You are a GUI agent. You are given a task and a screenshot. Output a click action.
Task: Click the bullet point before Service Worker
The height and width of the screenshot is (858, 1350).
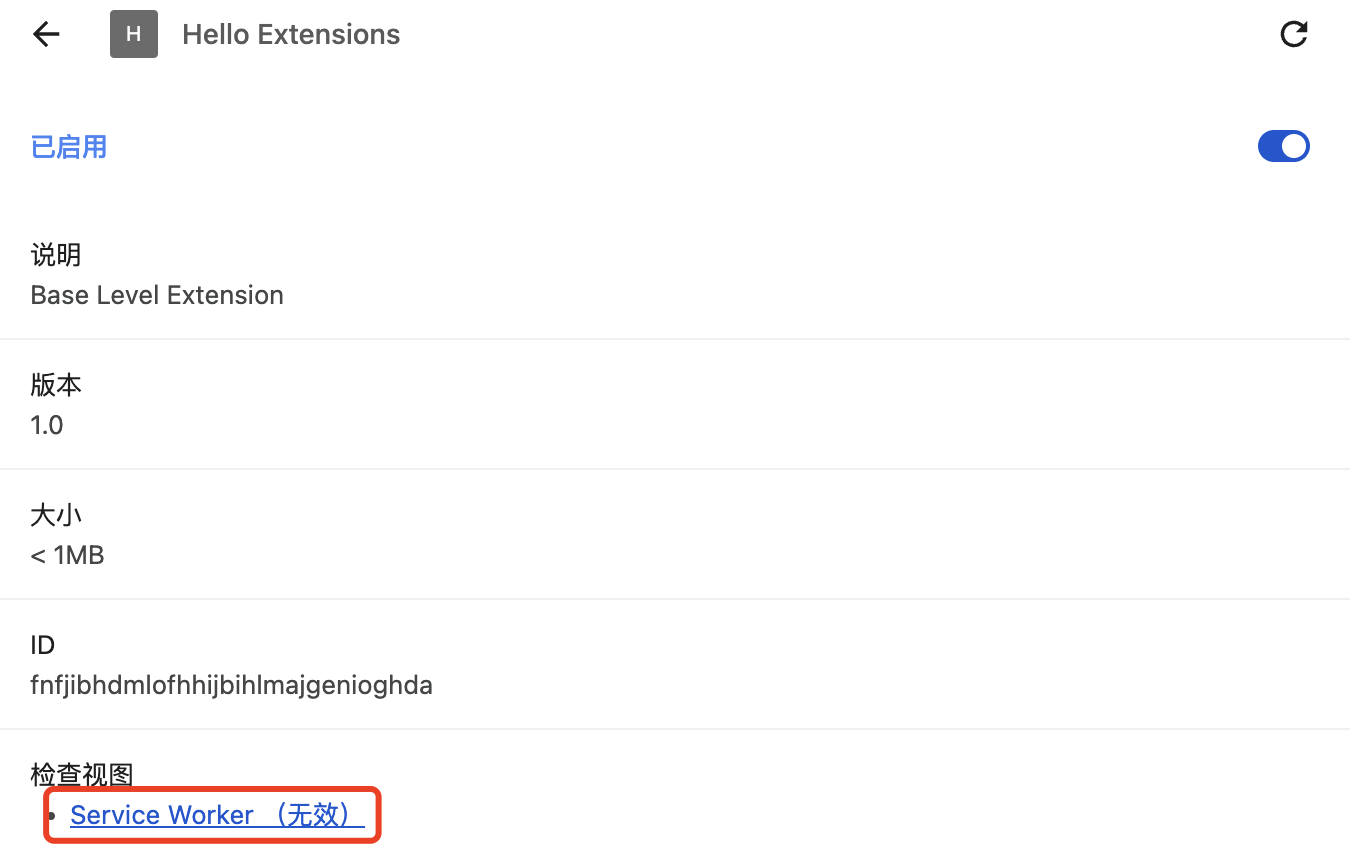52,816
